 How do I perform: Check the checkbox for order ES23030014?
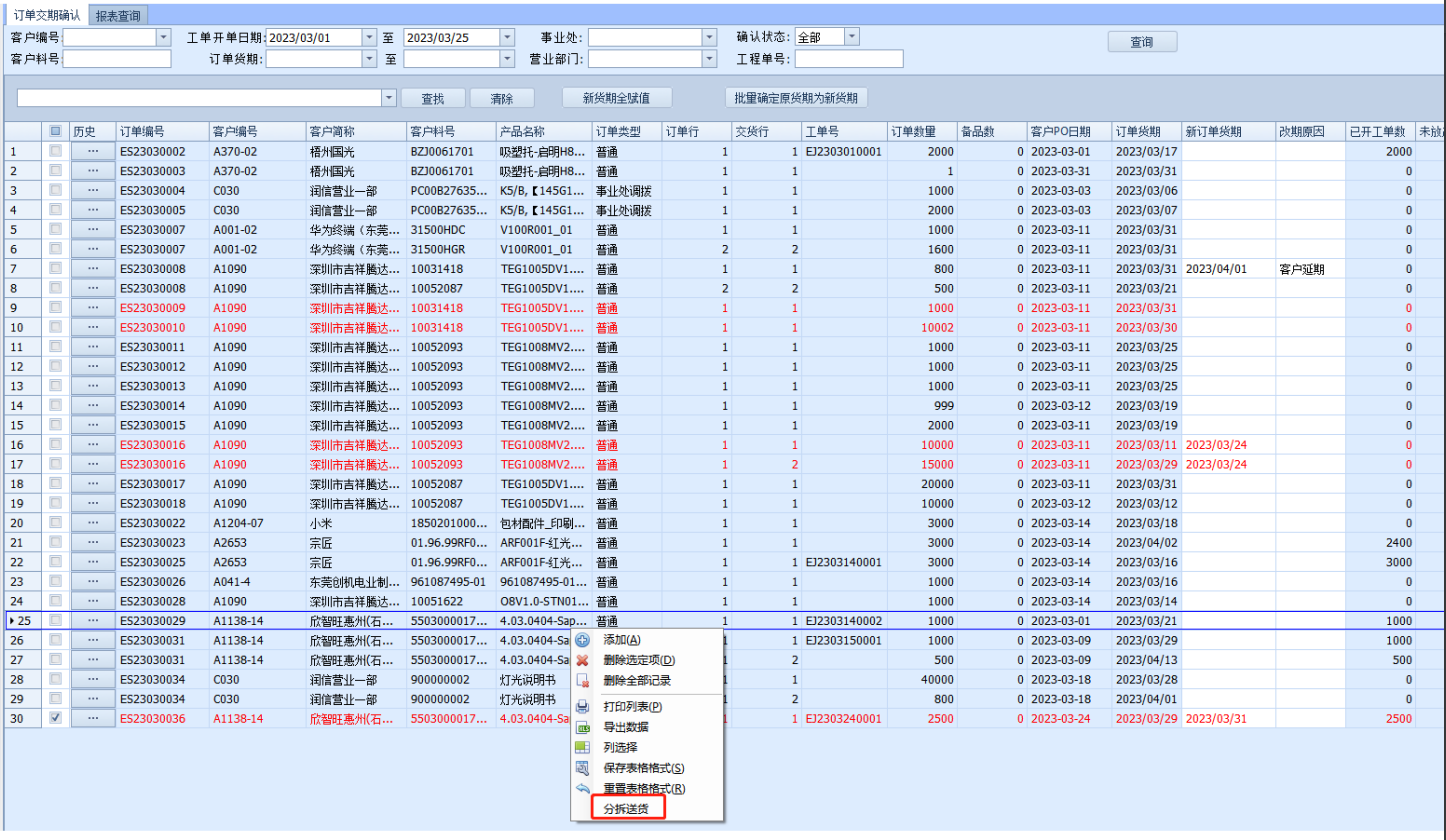pyautogui.click(x=56, y=405)
